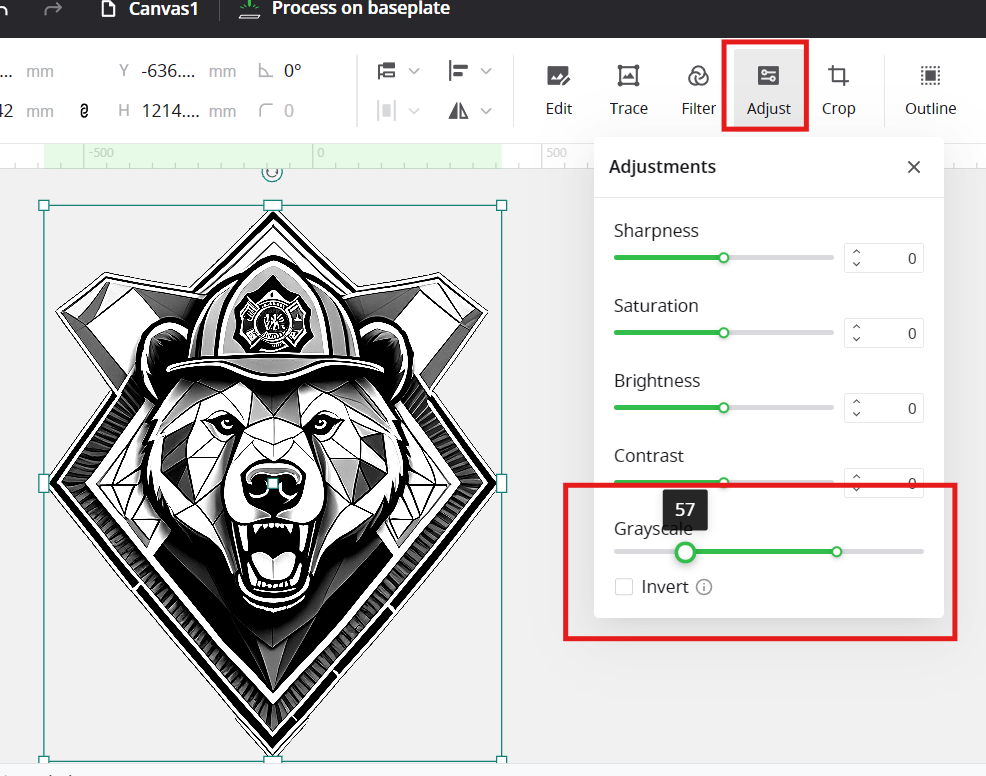Click the aspect ratio lock icon
986x776 pixels.
[84, 111]
